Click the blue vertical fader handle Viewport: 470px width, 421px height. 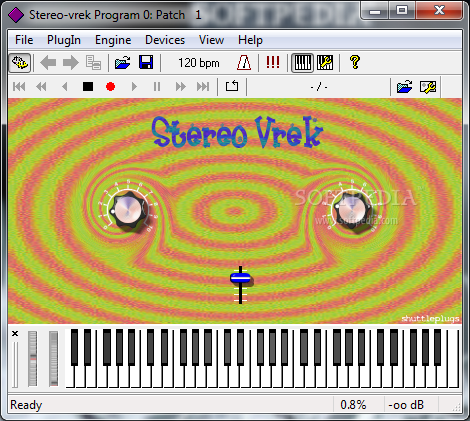pos(241,278)
